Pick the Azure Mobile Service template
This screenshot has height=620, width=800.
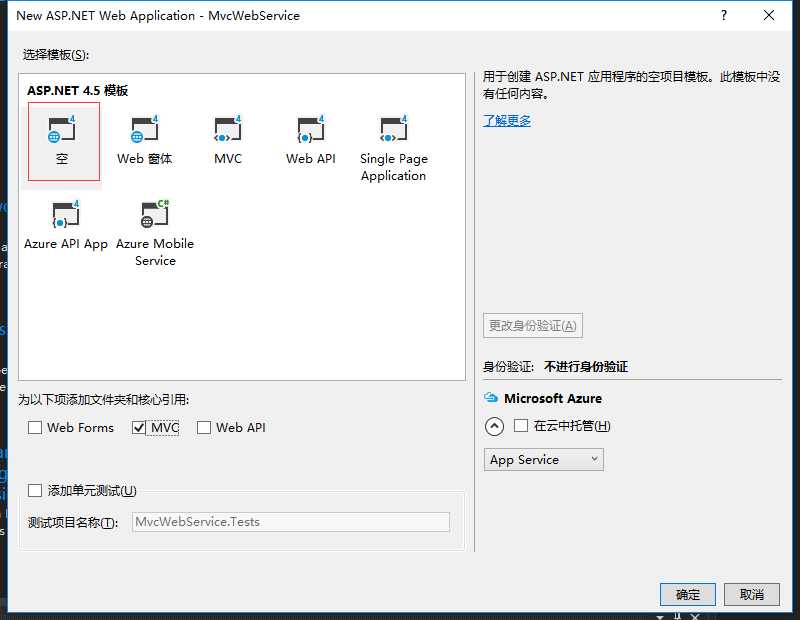(155, 234)
